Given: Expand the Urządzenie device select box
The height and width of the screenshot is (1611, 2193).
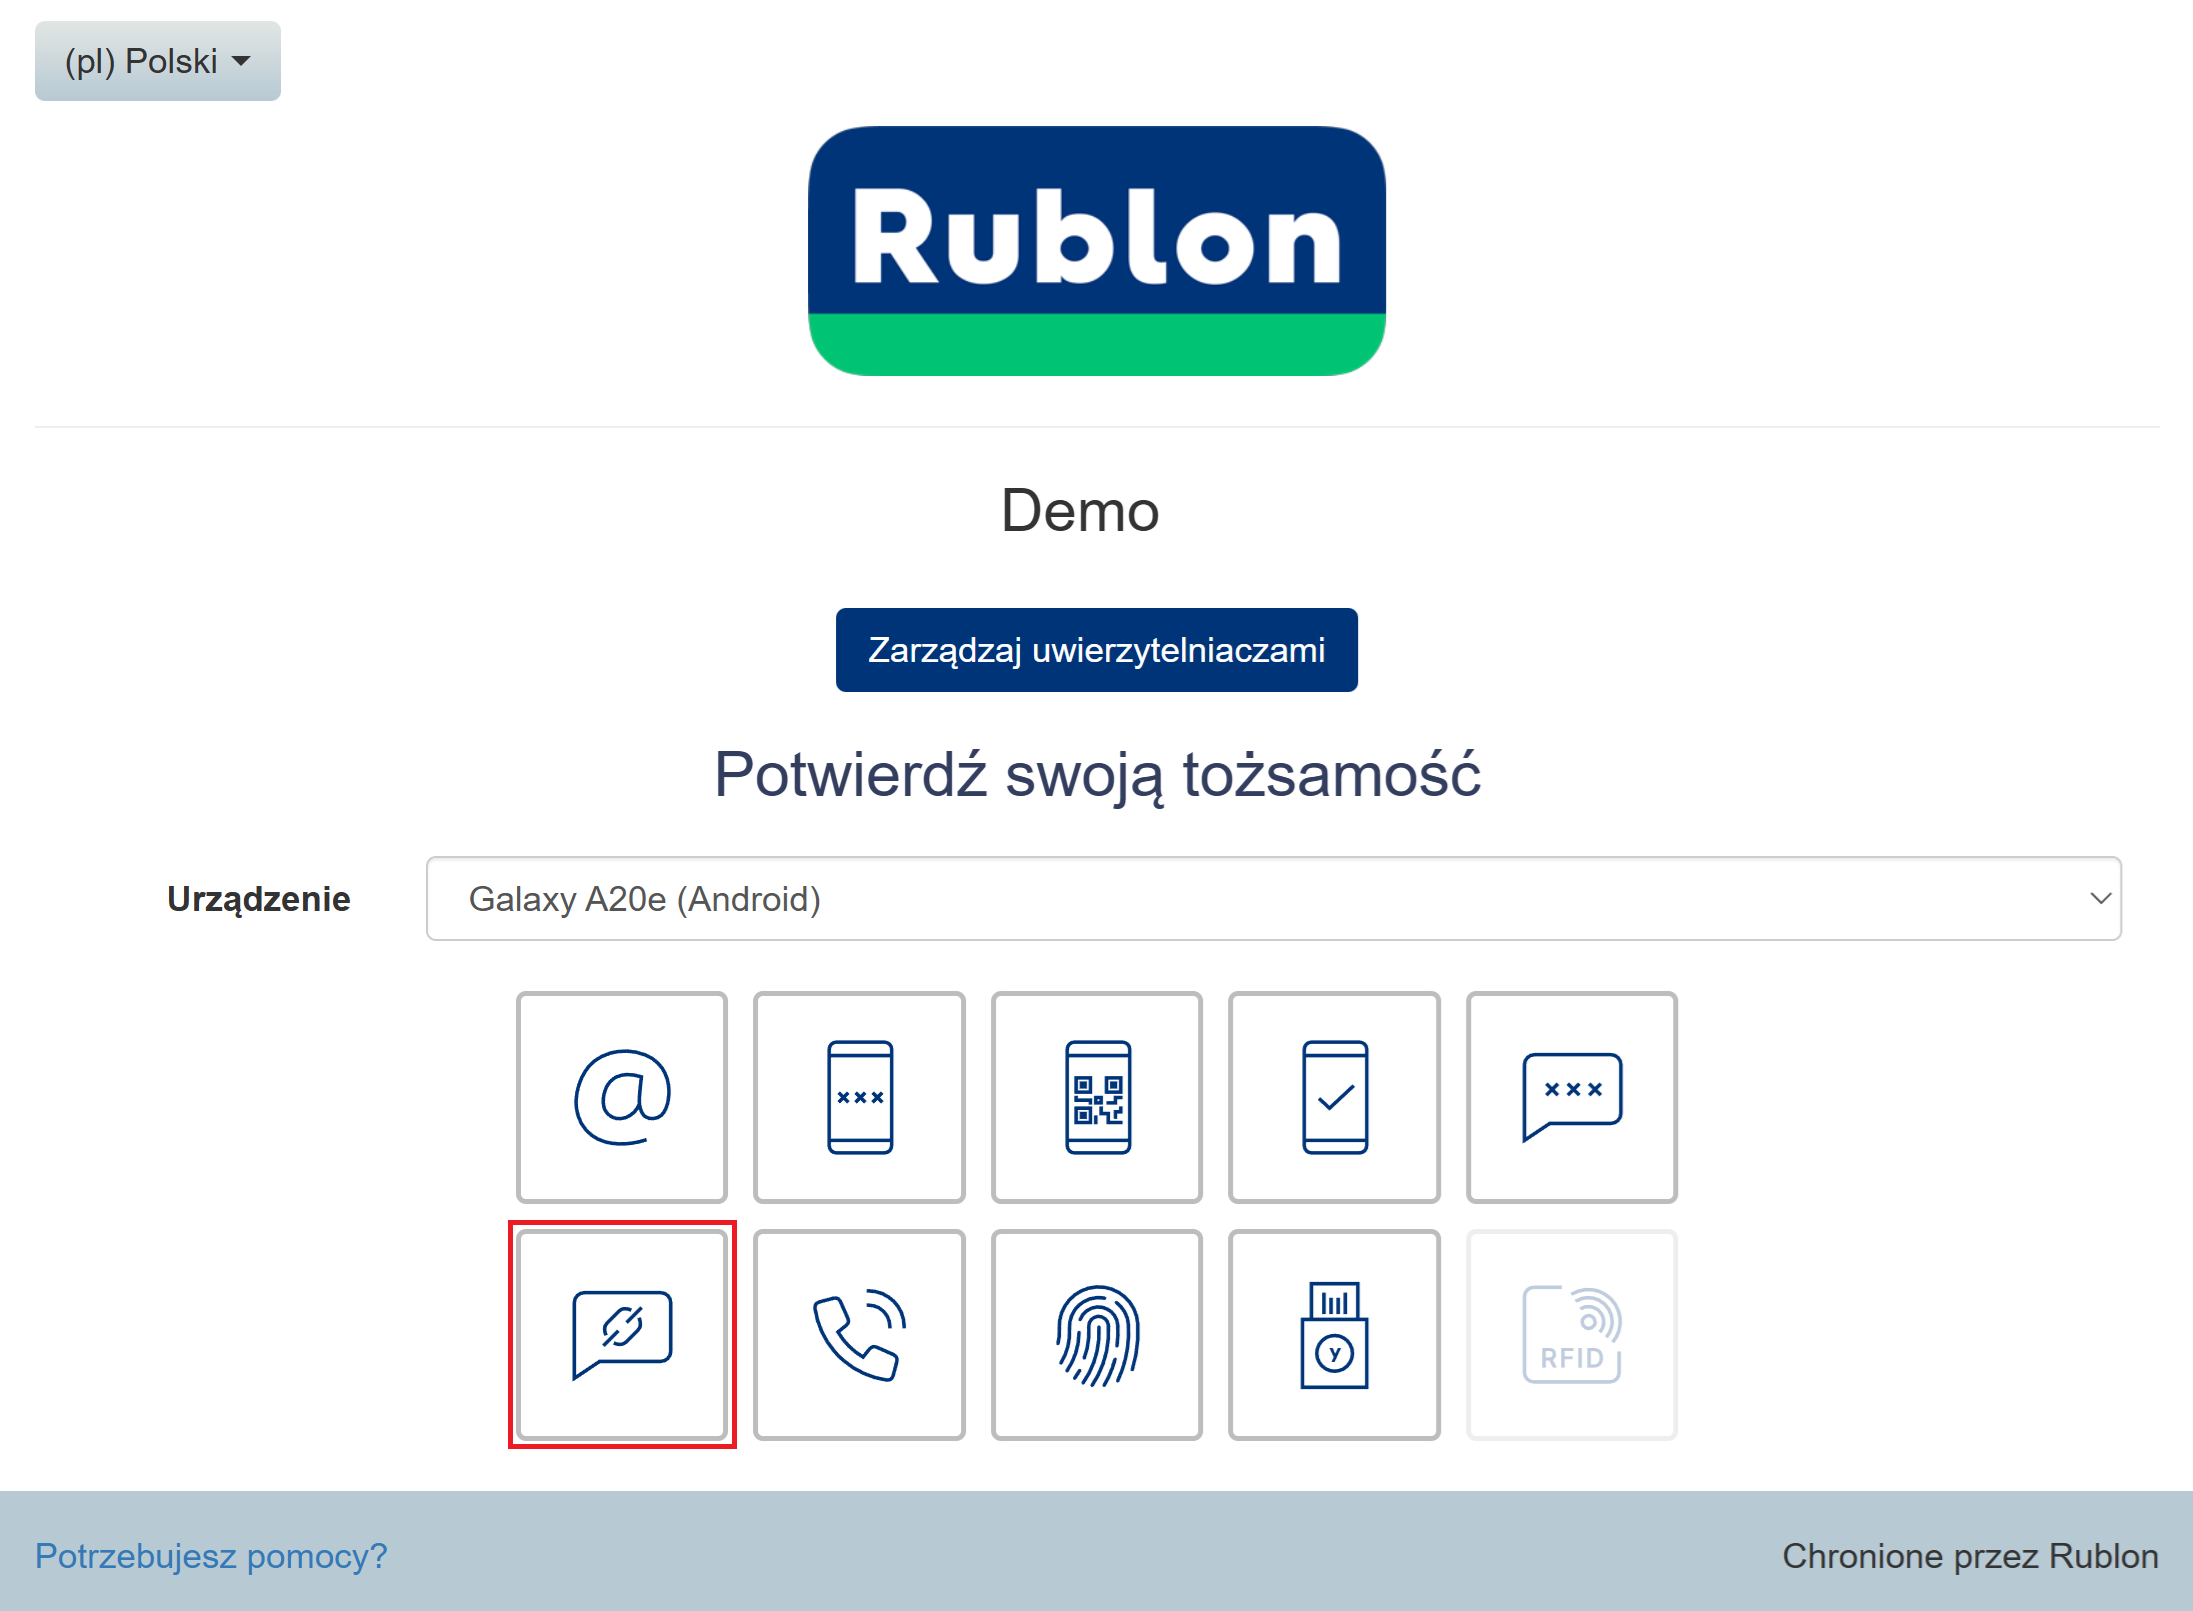Looking at the screenshot, I should tap(1272, 898).
